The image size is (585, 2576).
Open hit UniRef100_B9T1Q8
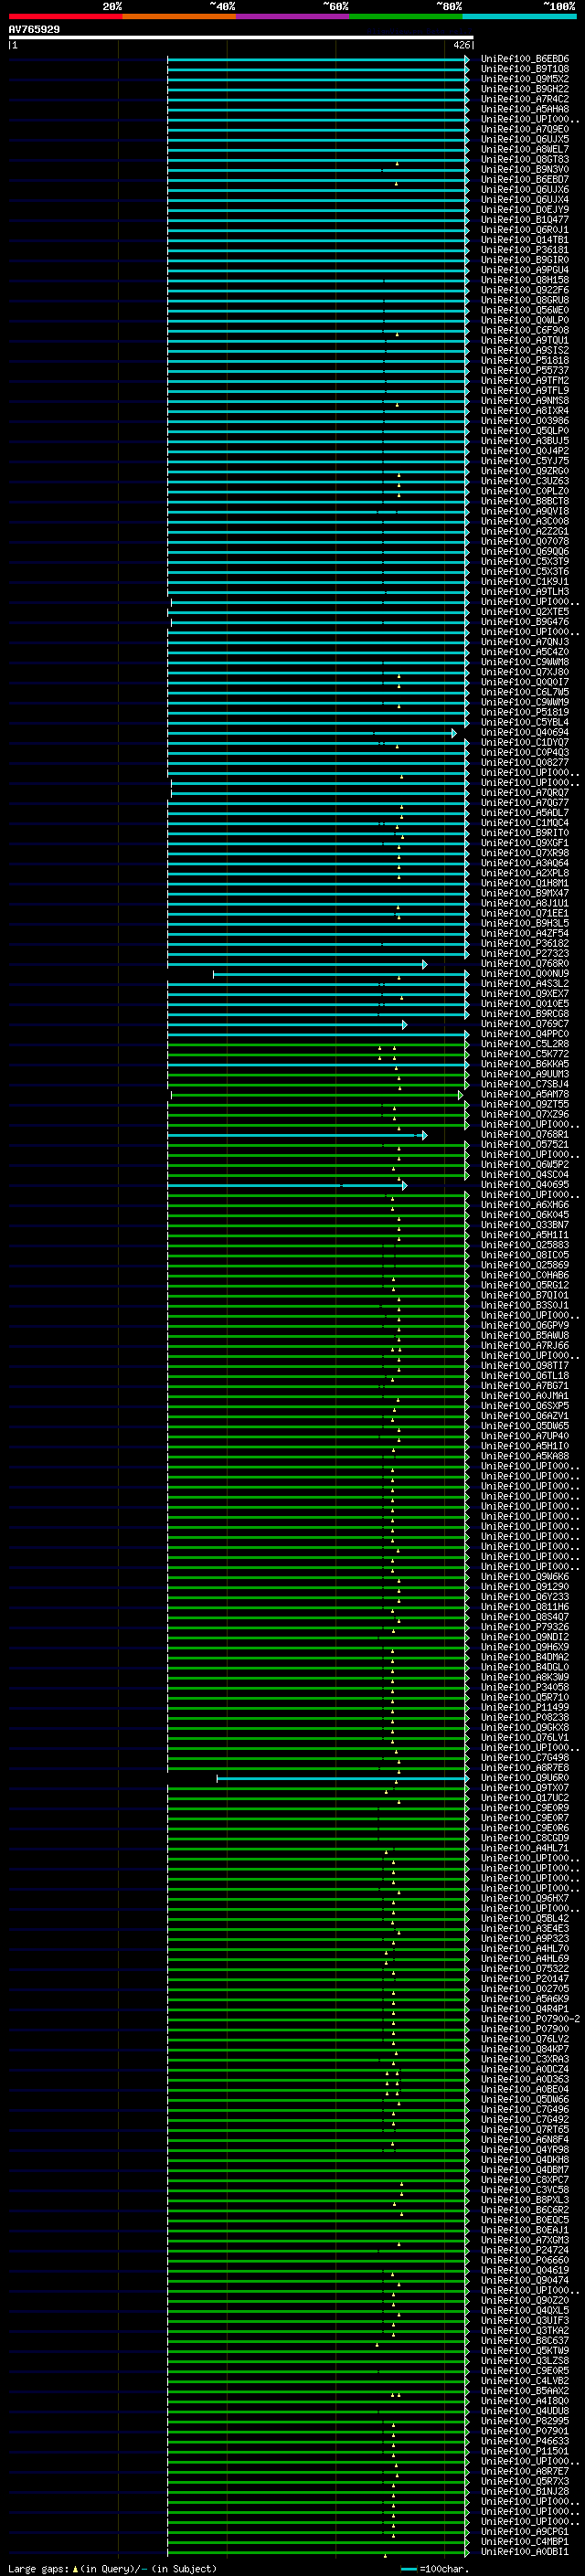pos(525,69)
